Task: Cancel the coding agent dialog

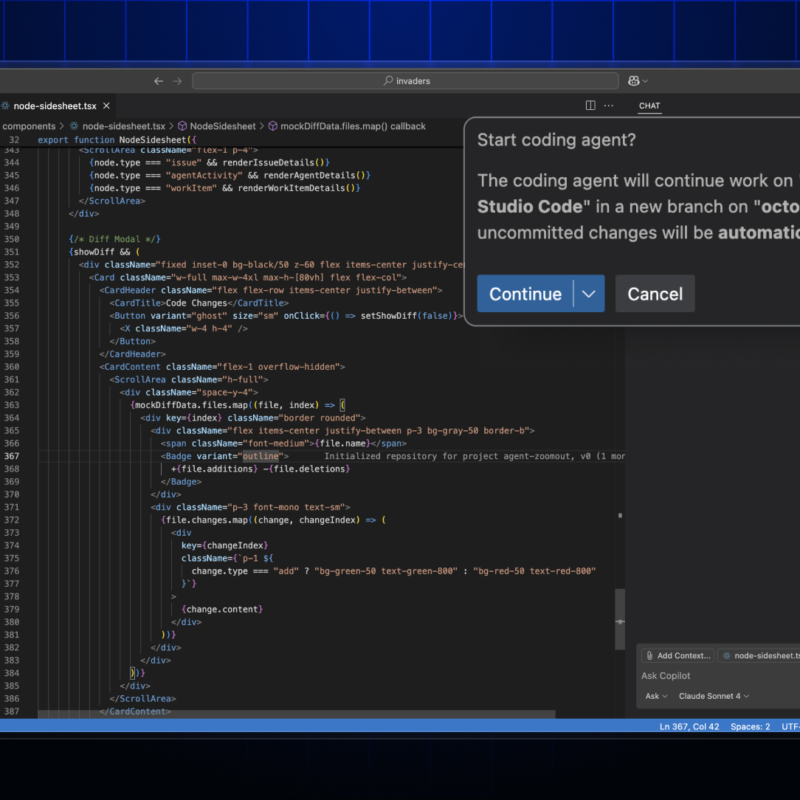Action: click(x=655, y=294)
